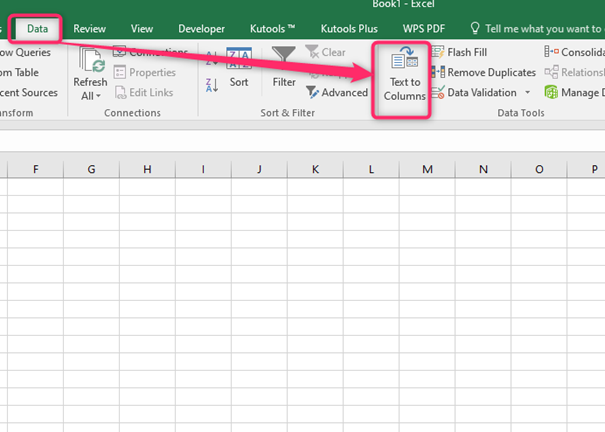Open the WPS PDF tab
605x432 pixels.
click(424, 29)
